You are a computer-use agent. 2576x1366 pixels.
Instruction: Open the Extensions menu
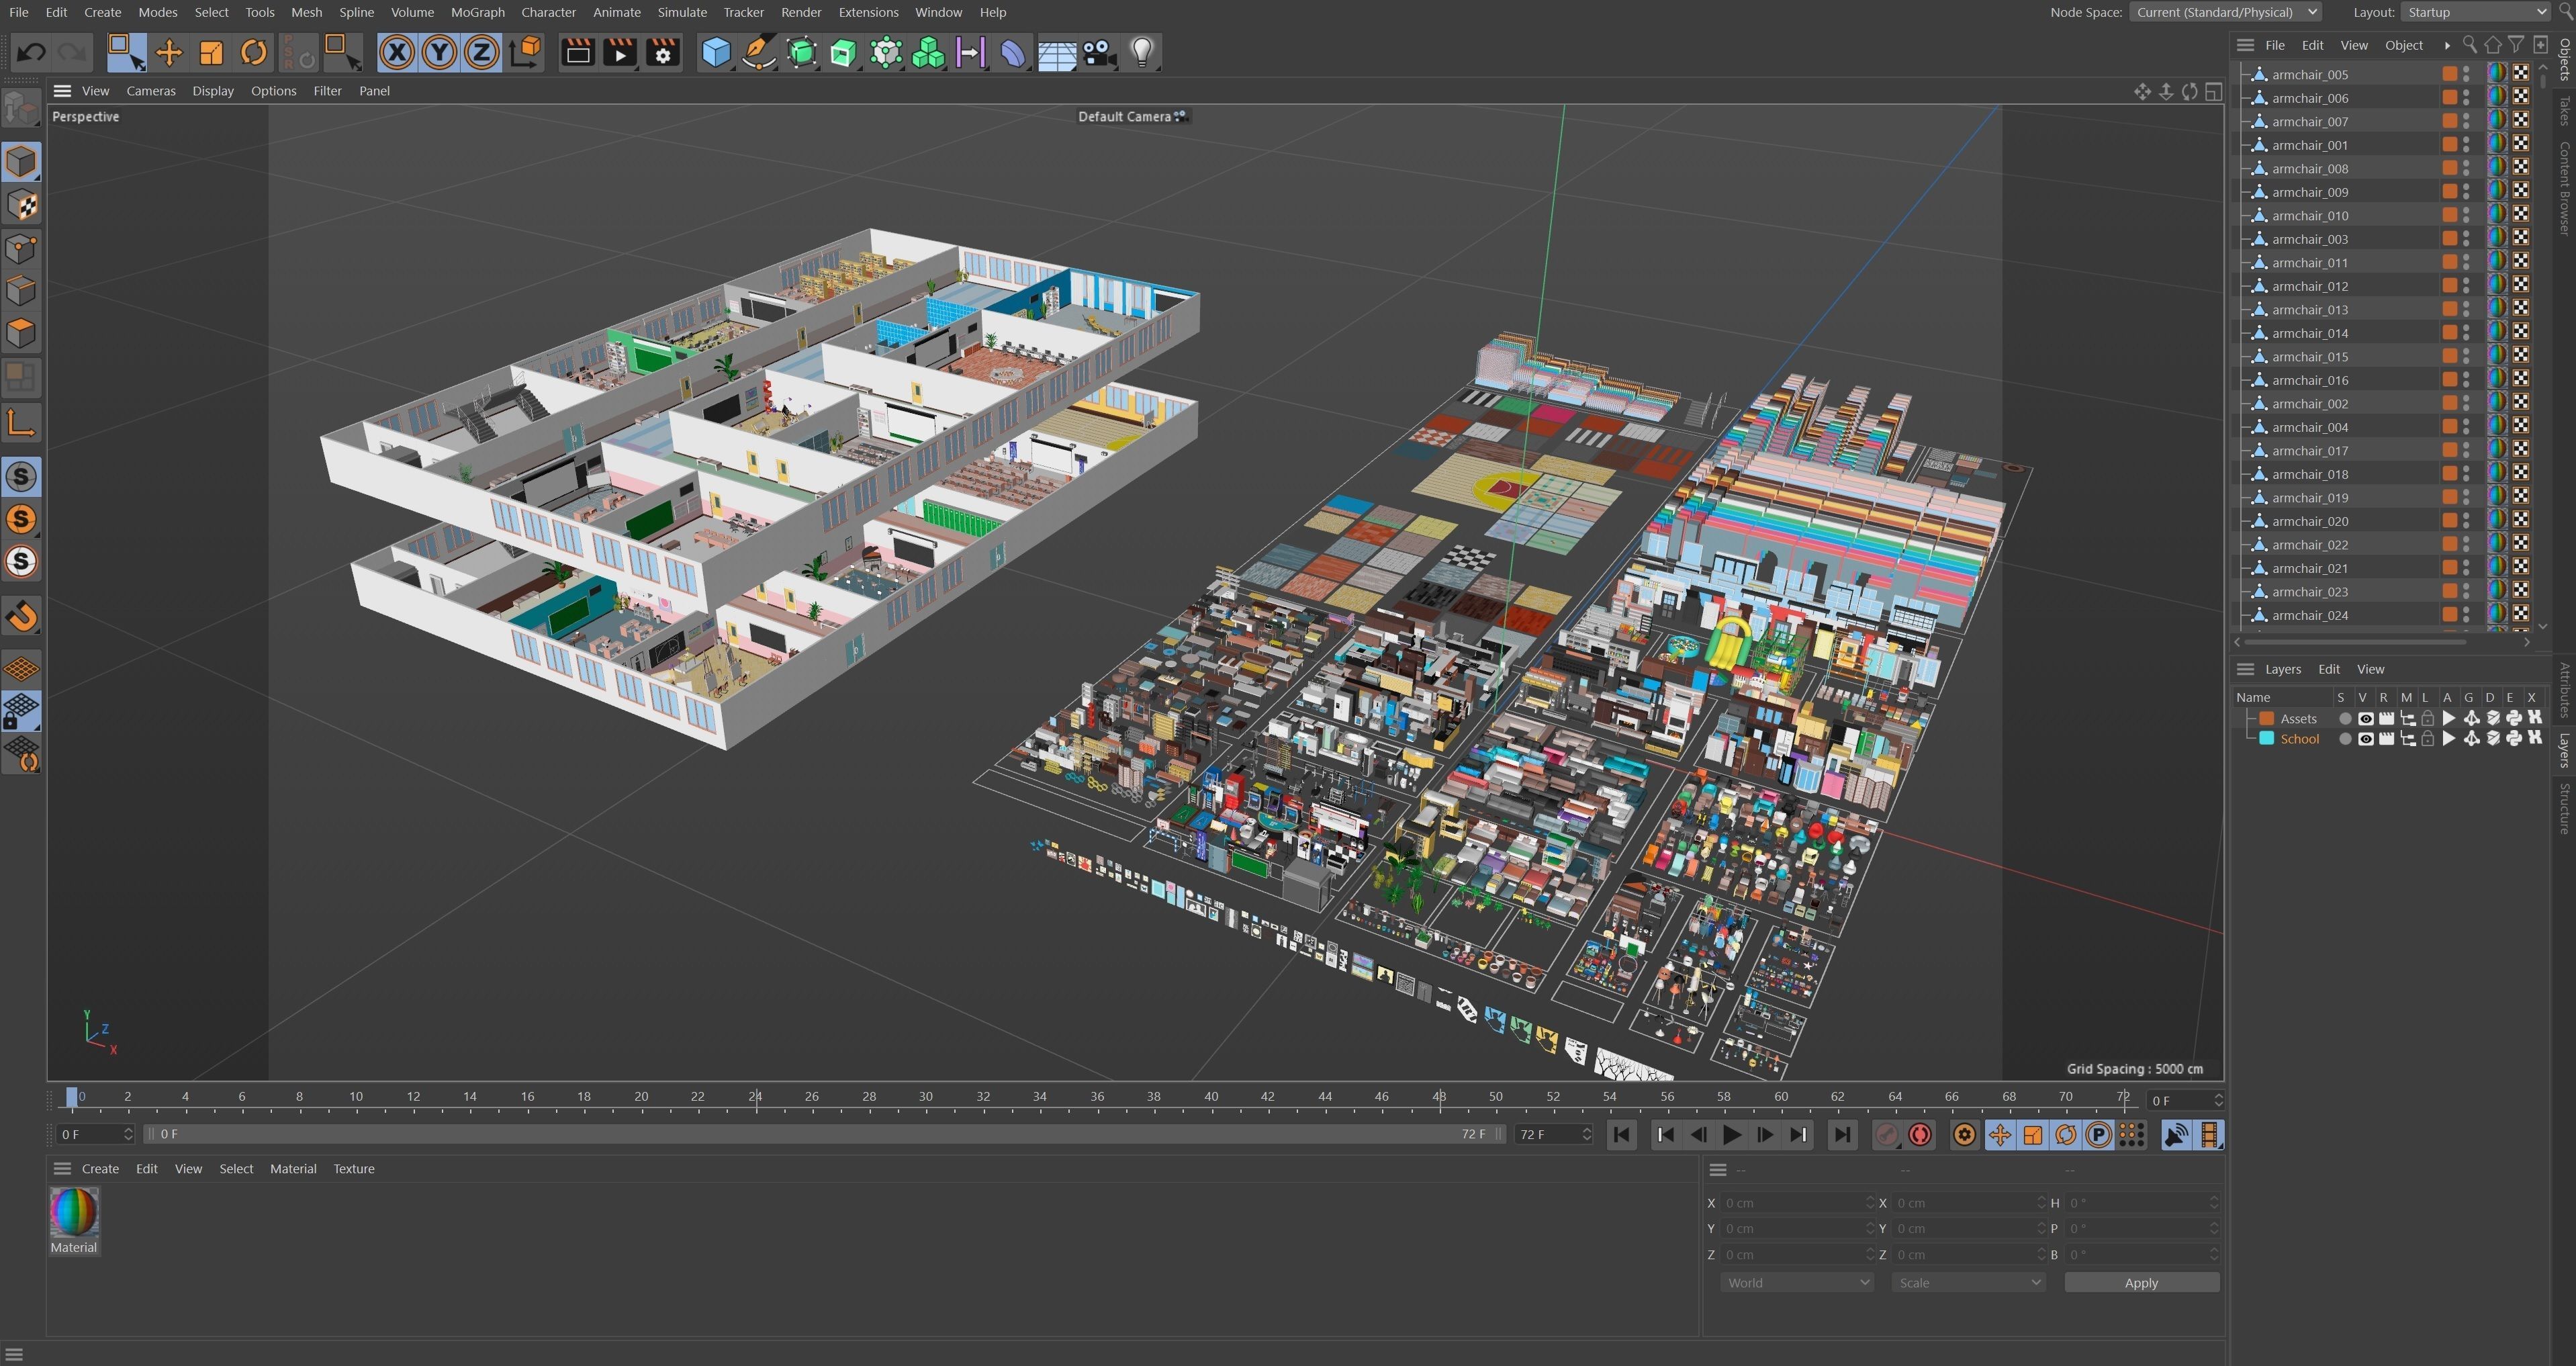pos(868,12)
